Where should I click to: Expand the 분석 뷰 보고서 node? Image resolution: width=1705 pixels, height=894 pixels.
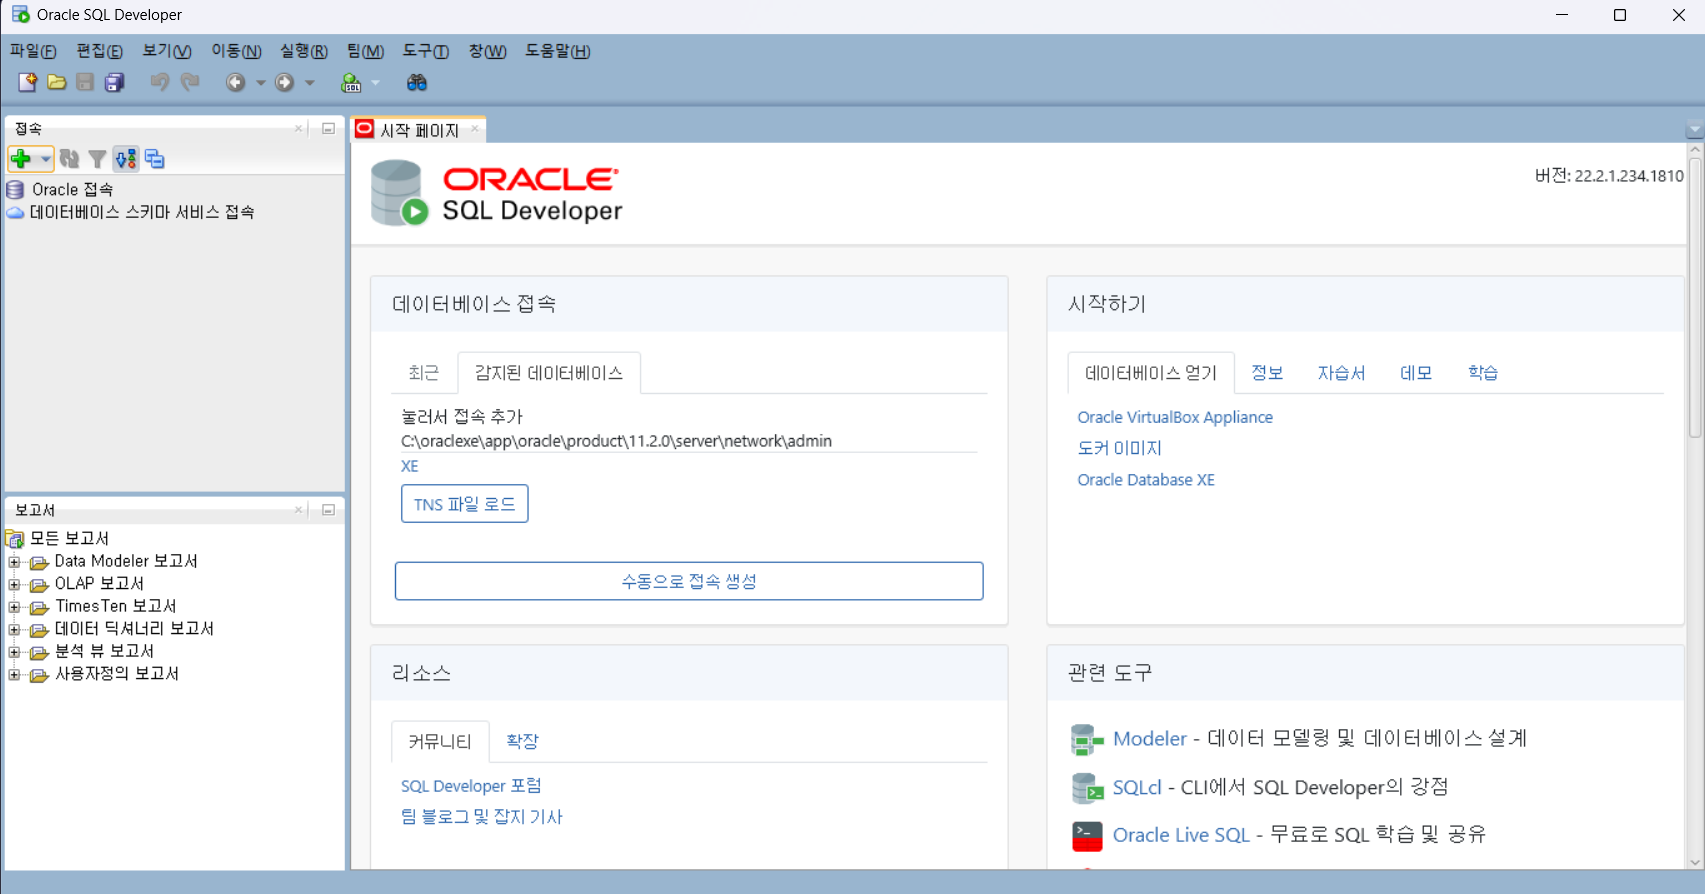click(x=14, y=652)
